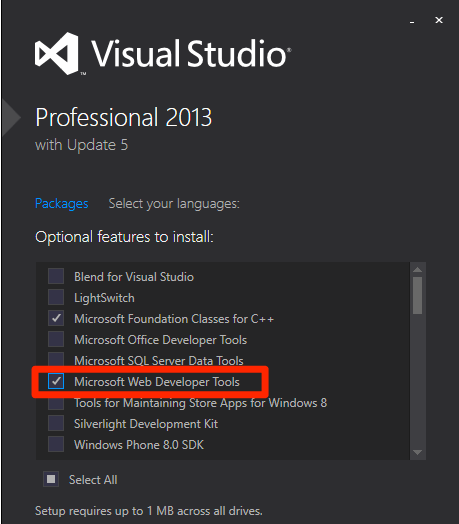Tick the Windows Phone 8.0 SDK checkbox
Viewport: 459px width, 524px height.
56,444
